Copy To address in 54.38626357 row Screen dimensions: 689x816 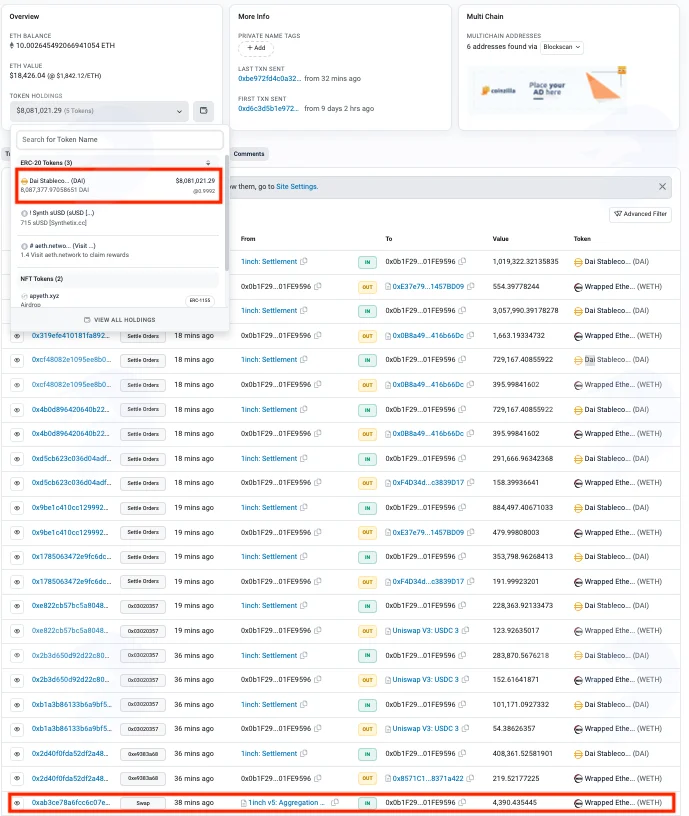[466, 729]
